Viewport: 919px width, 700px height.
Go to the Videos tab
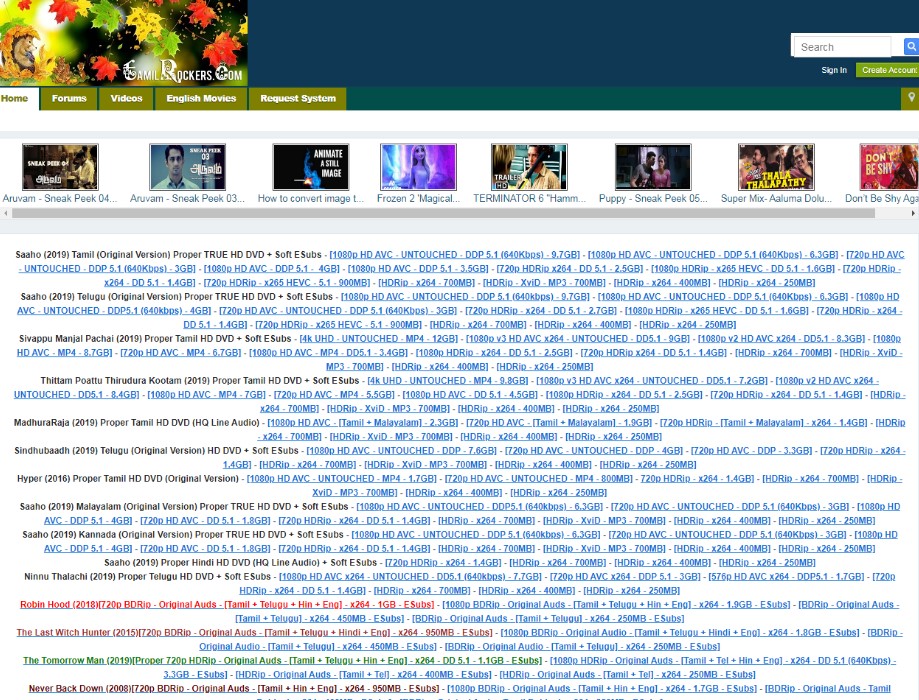click(126, 98)
